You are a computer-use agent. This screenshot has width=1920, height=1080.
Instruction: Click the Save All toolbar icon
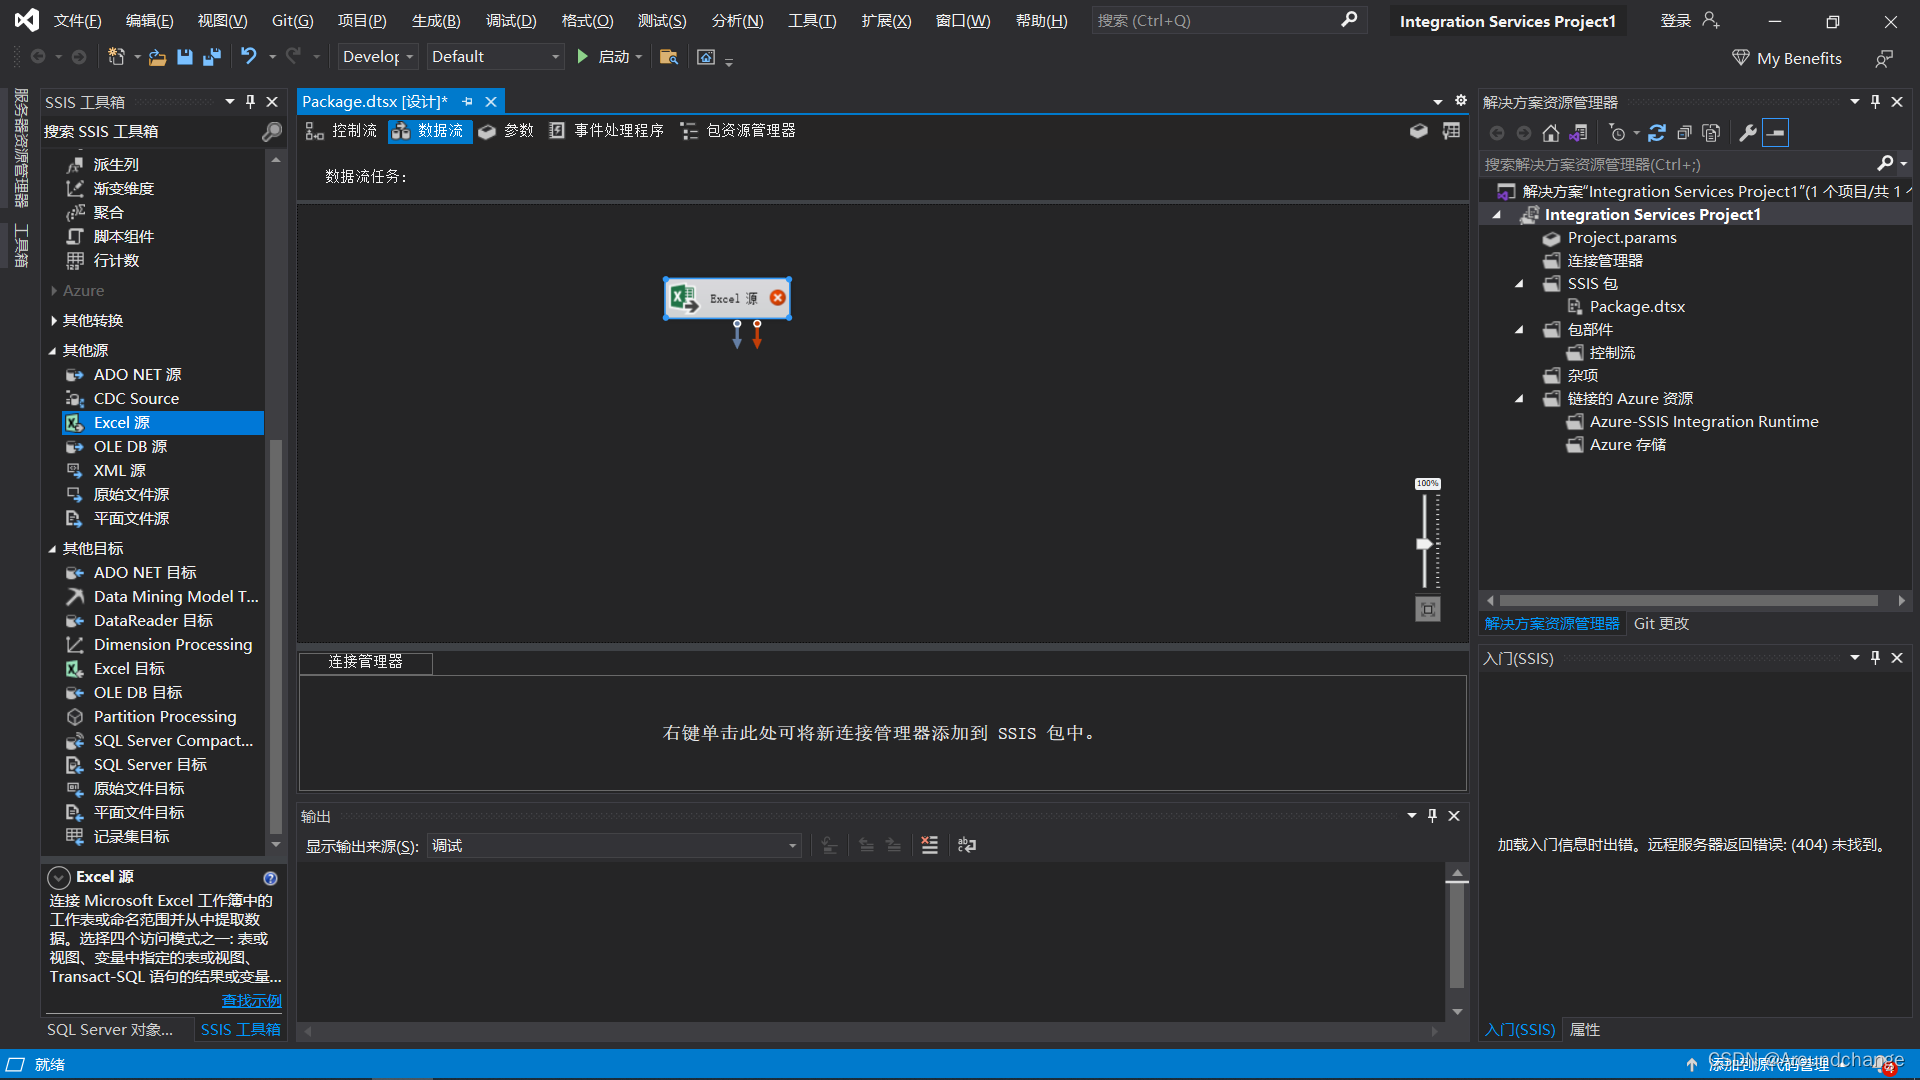[212, 57]
